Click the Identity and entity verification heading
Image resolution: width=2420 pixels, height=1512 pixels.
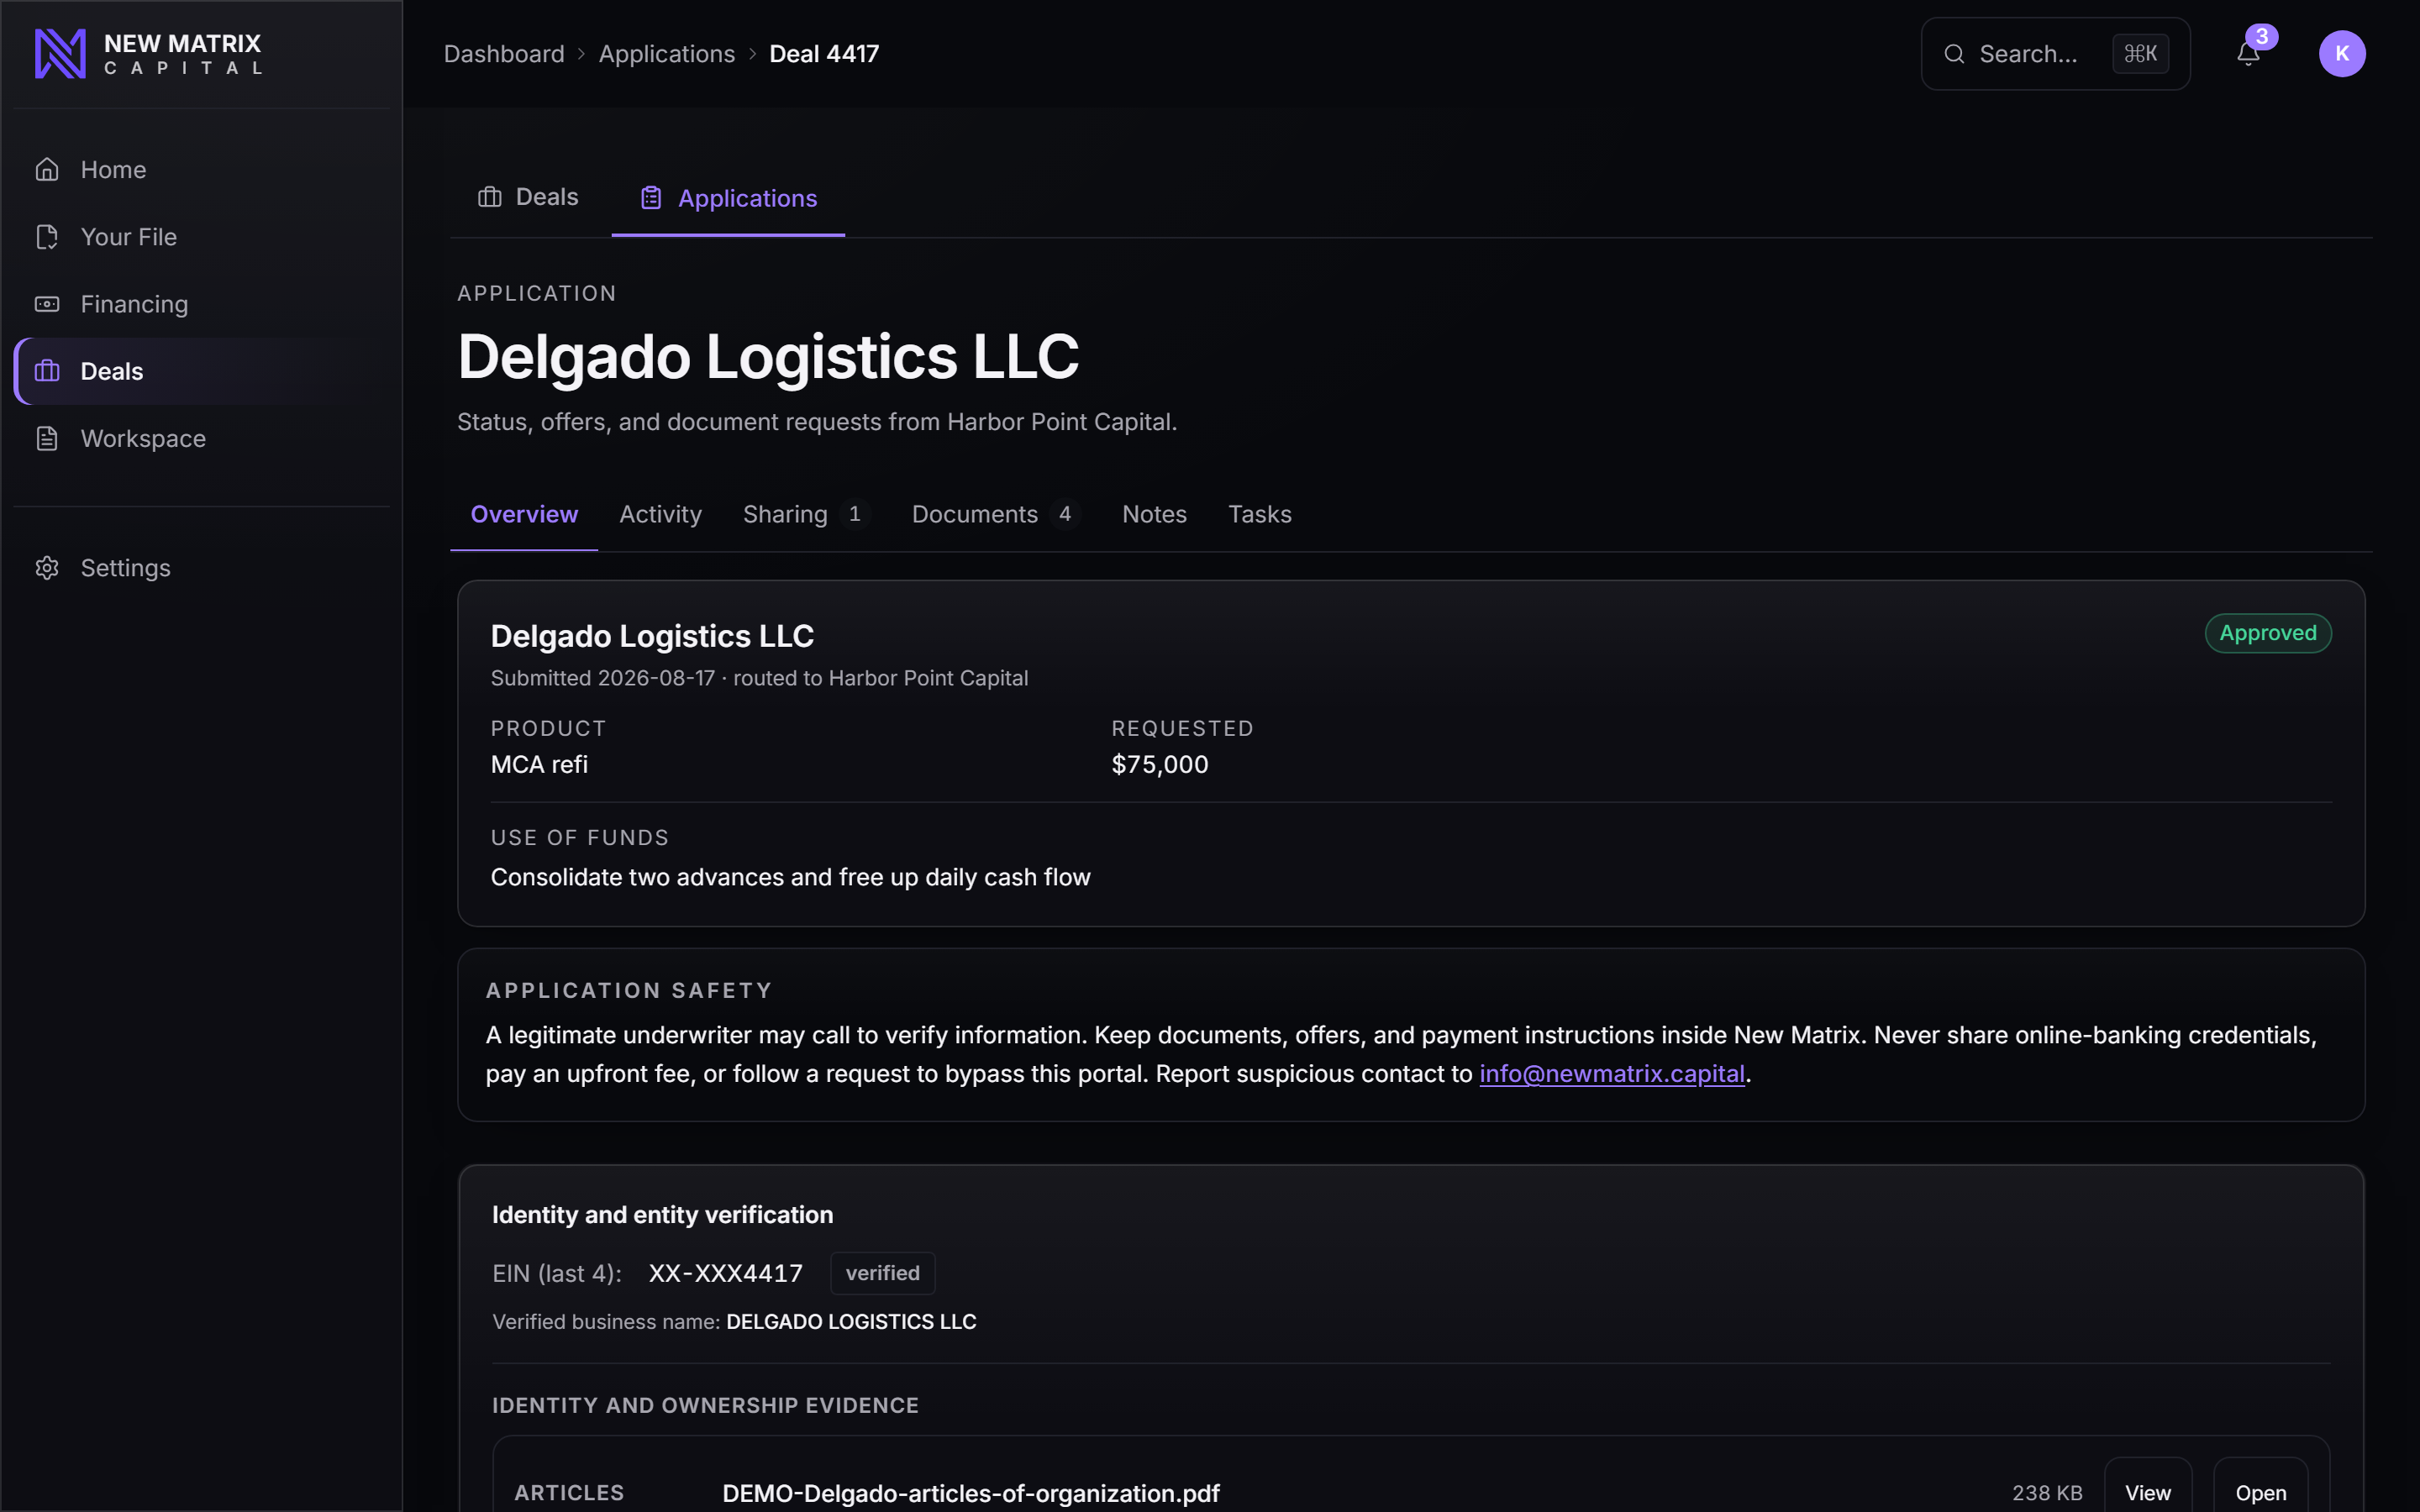point(662,1215)
